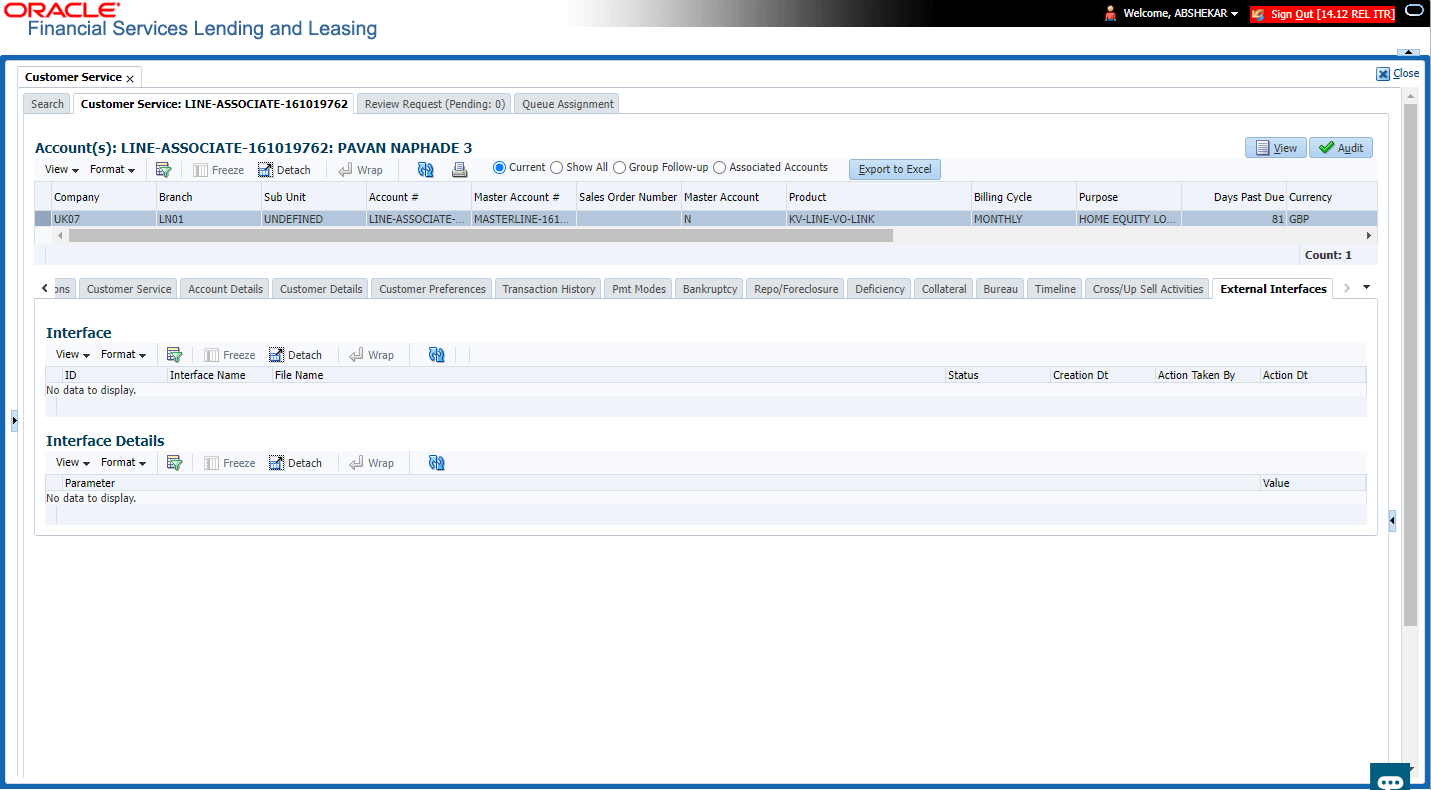Close the Customer Service main tab
The width and height of the screenshot is (1431, 790).
click(x=130, y=78)
